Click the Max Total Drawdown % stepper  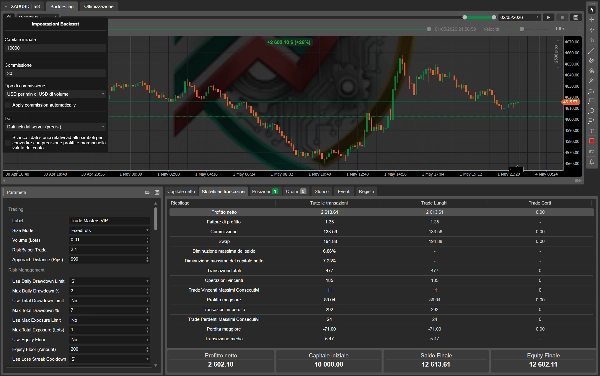click(x=147, y=311)
